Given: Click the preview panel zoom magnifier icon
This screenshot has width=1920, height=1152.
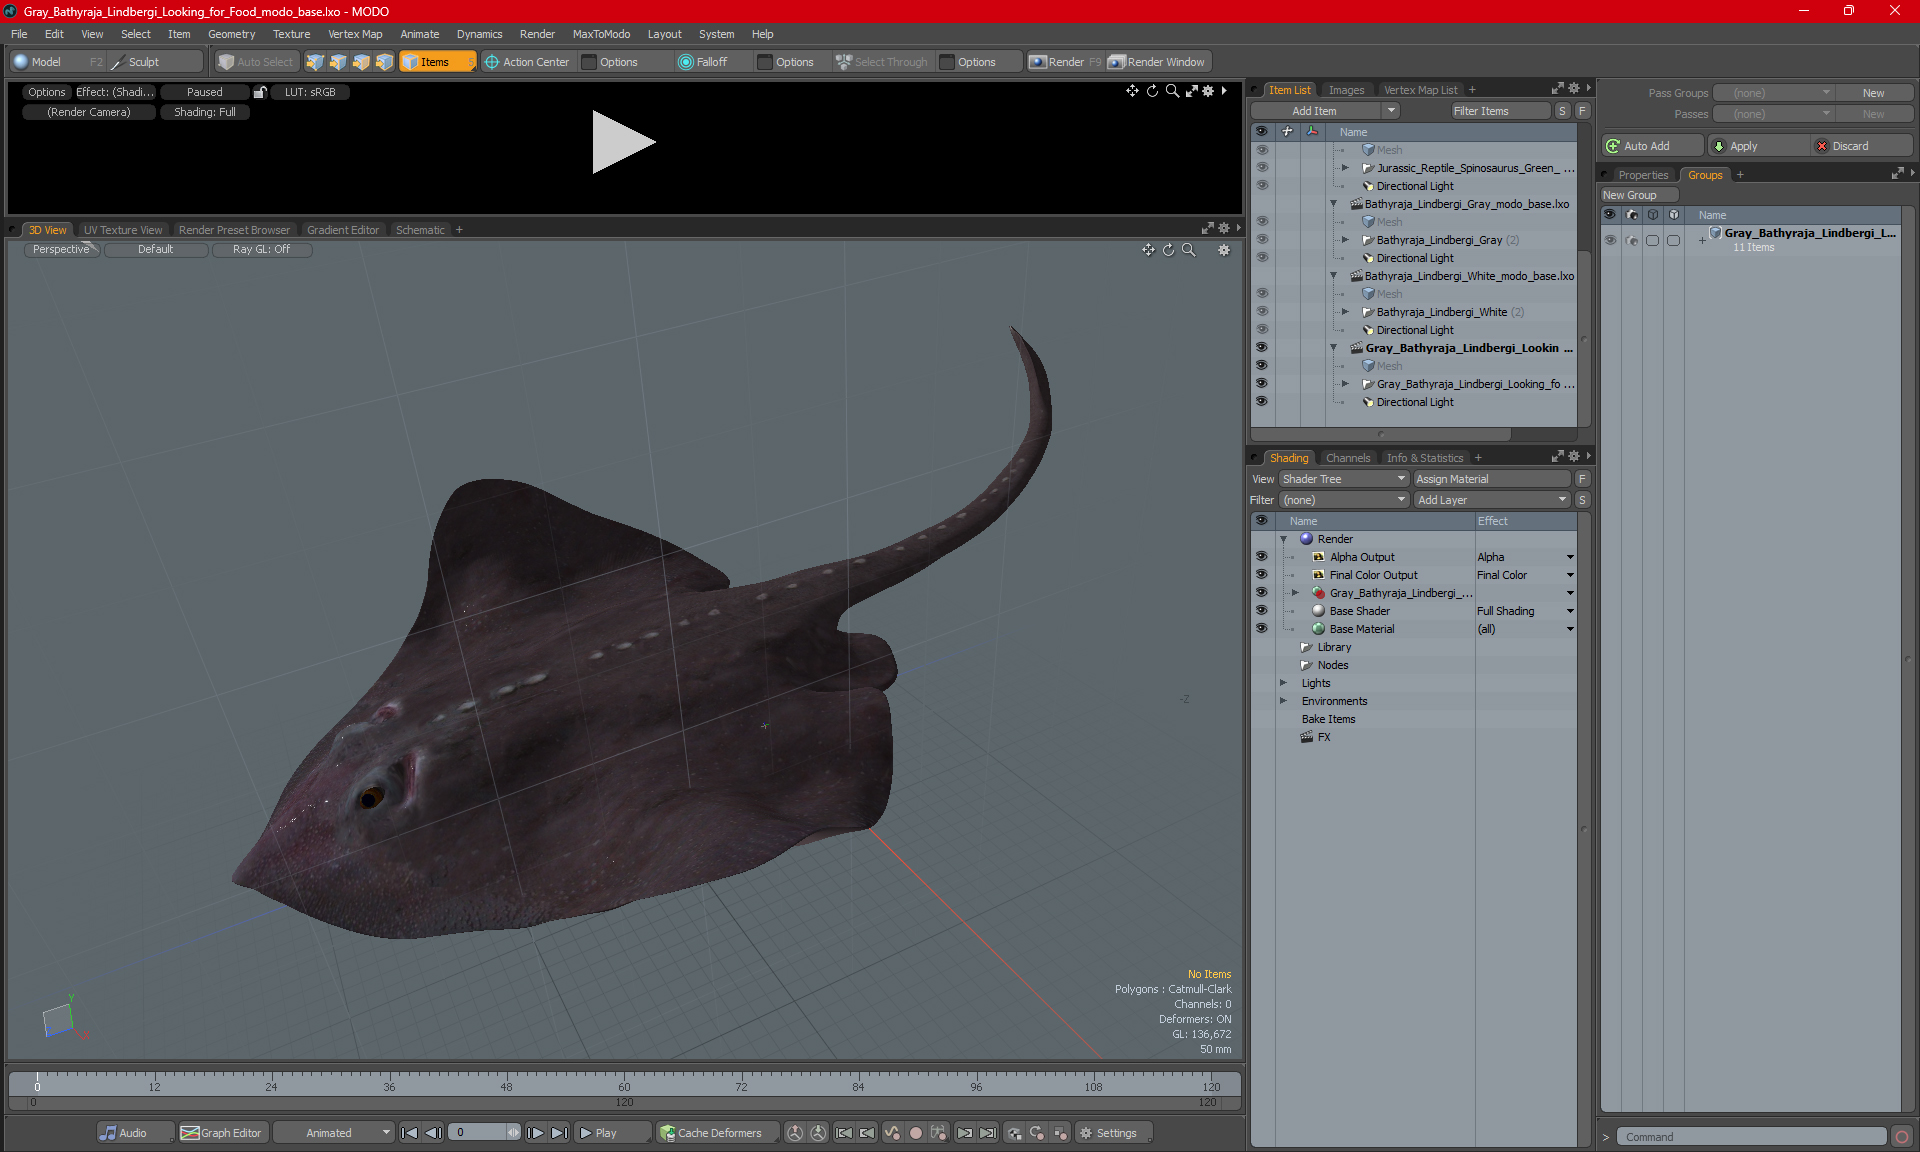Looking at the screenshot, I should point(1172,91).
